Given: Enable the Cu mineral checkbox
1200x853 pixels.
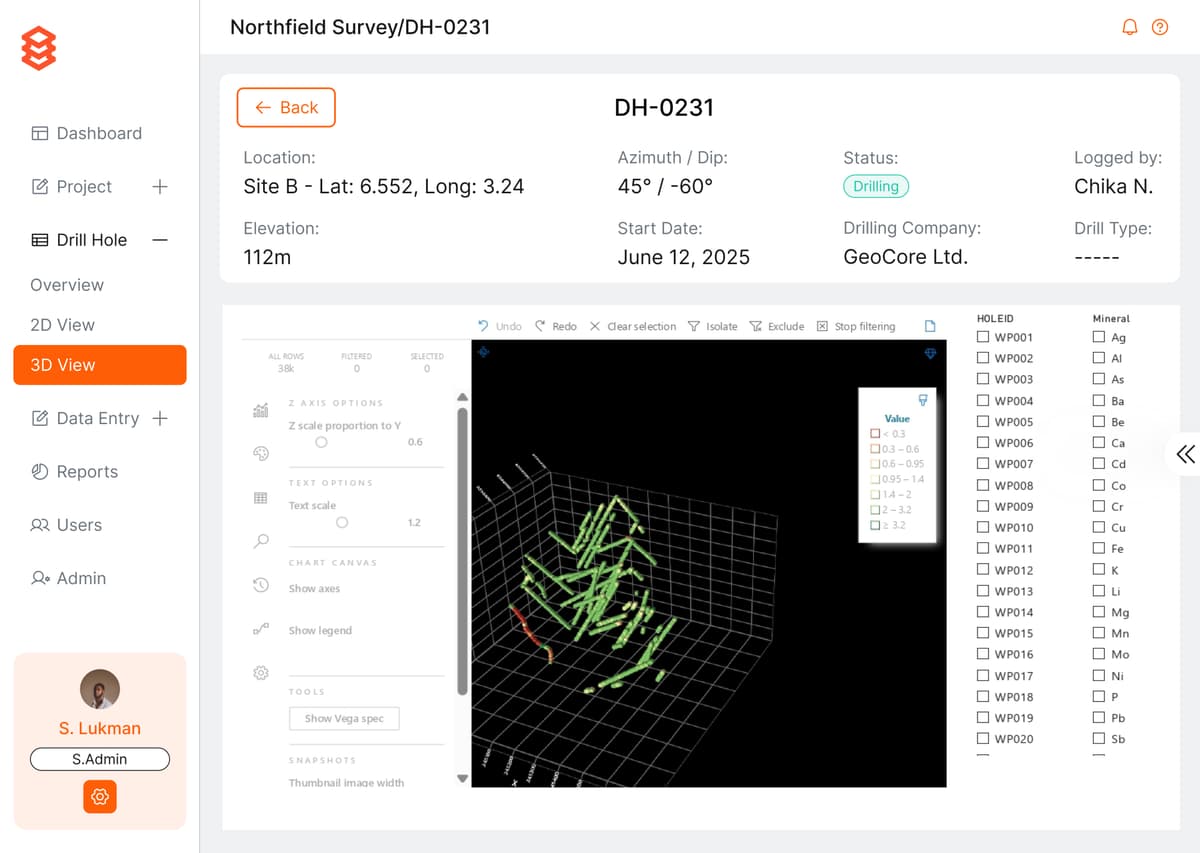Looking at the screenshot, I should click(x=1099, y=527).
